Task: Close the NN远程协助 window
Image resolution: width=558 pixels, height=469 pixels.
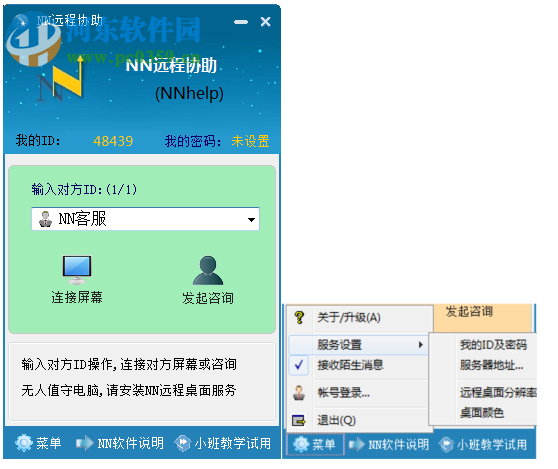Action: (x=265, y=21)
